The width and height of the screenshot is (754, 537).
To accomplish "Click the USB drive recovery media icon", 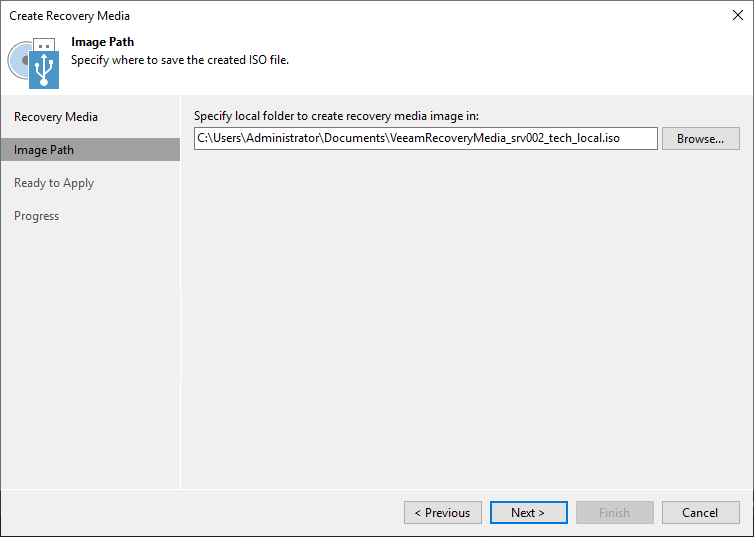I will click(44, 65).
